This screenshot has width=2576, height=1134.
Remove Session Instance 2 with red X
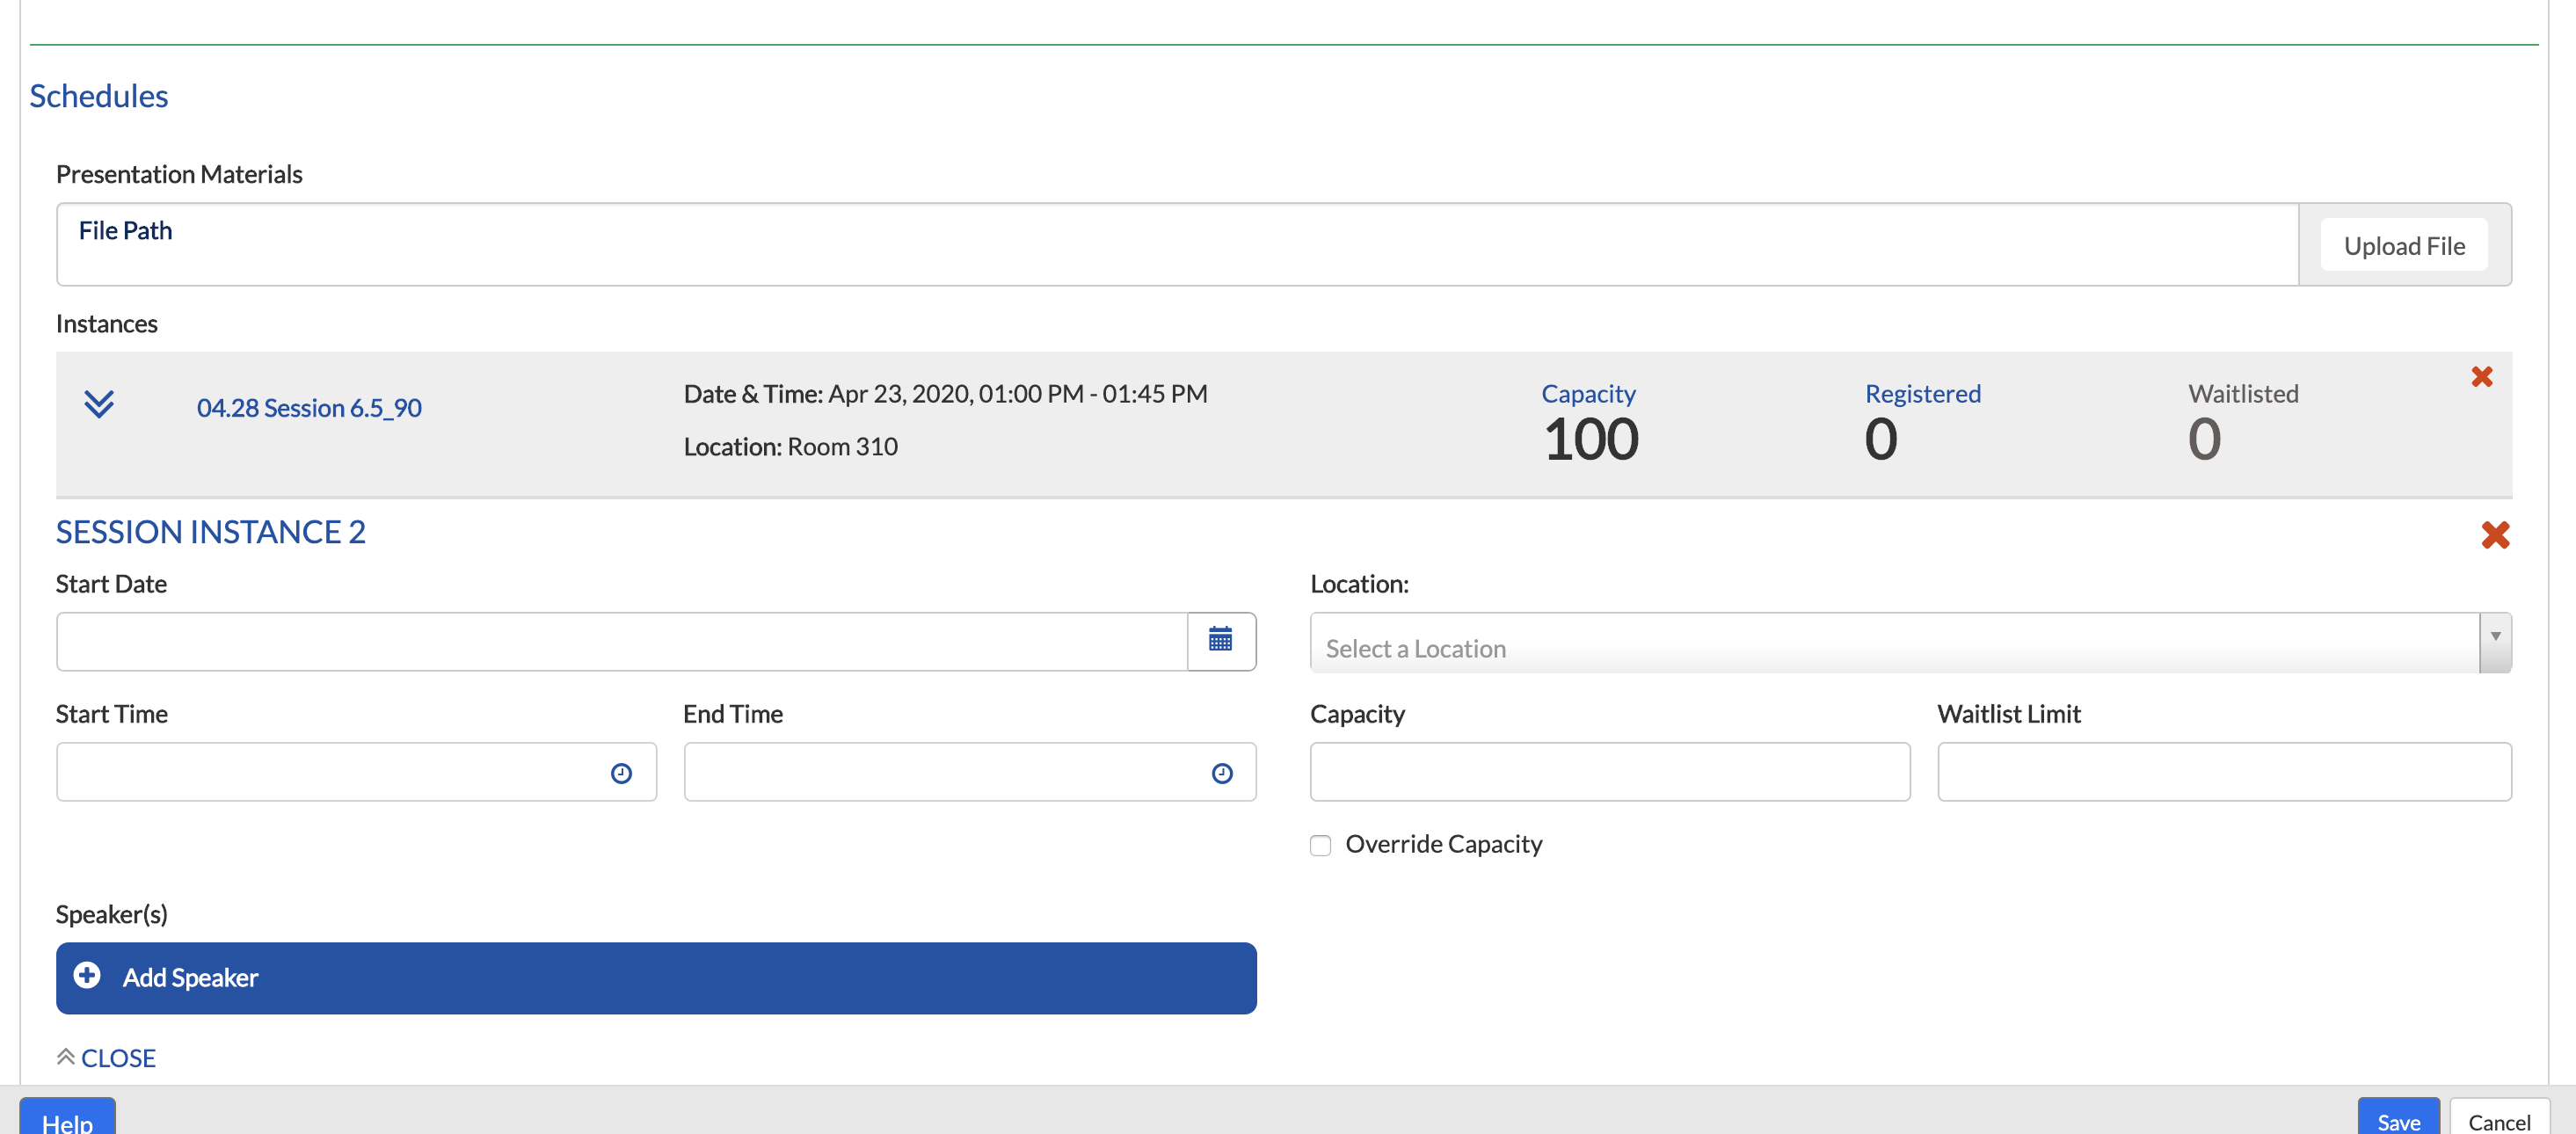[x=2495, y=534]
